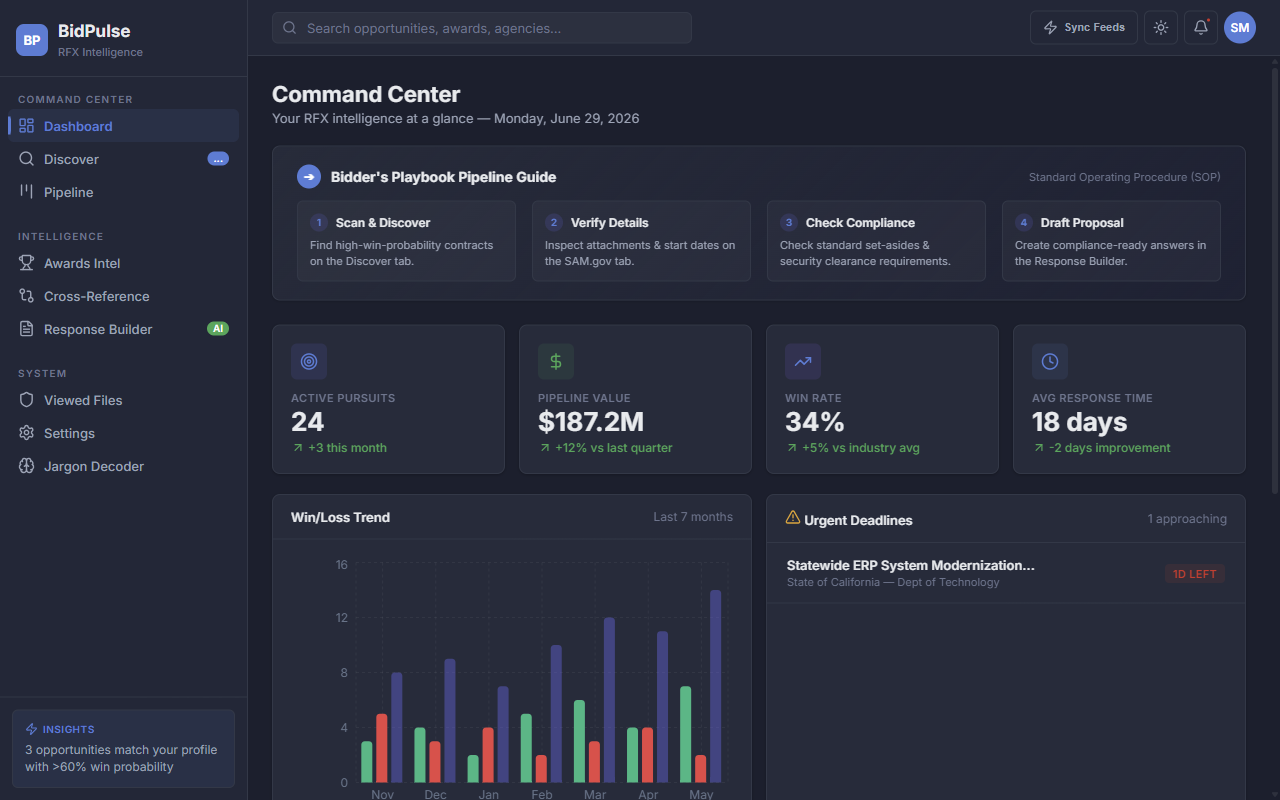Click the 34% win rate value
Viewport: 1280px width, 800px height.
[815, 422]
